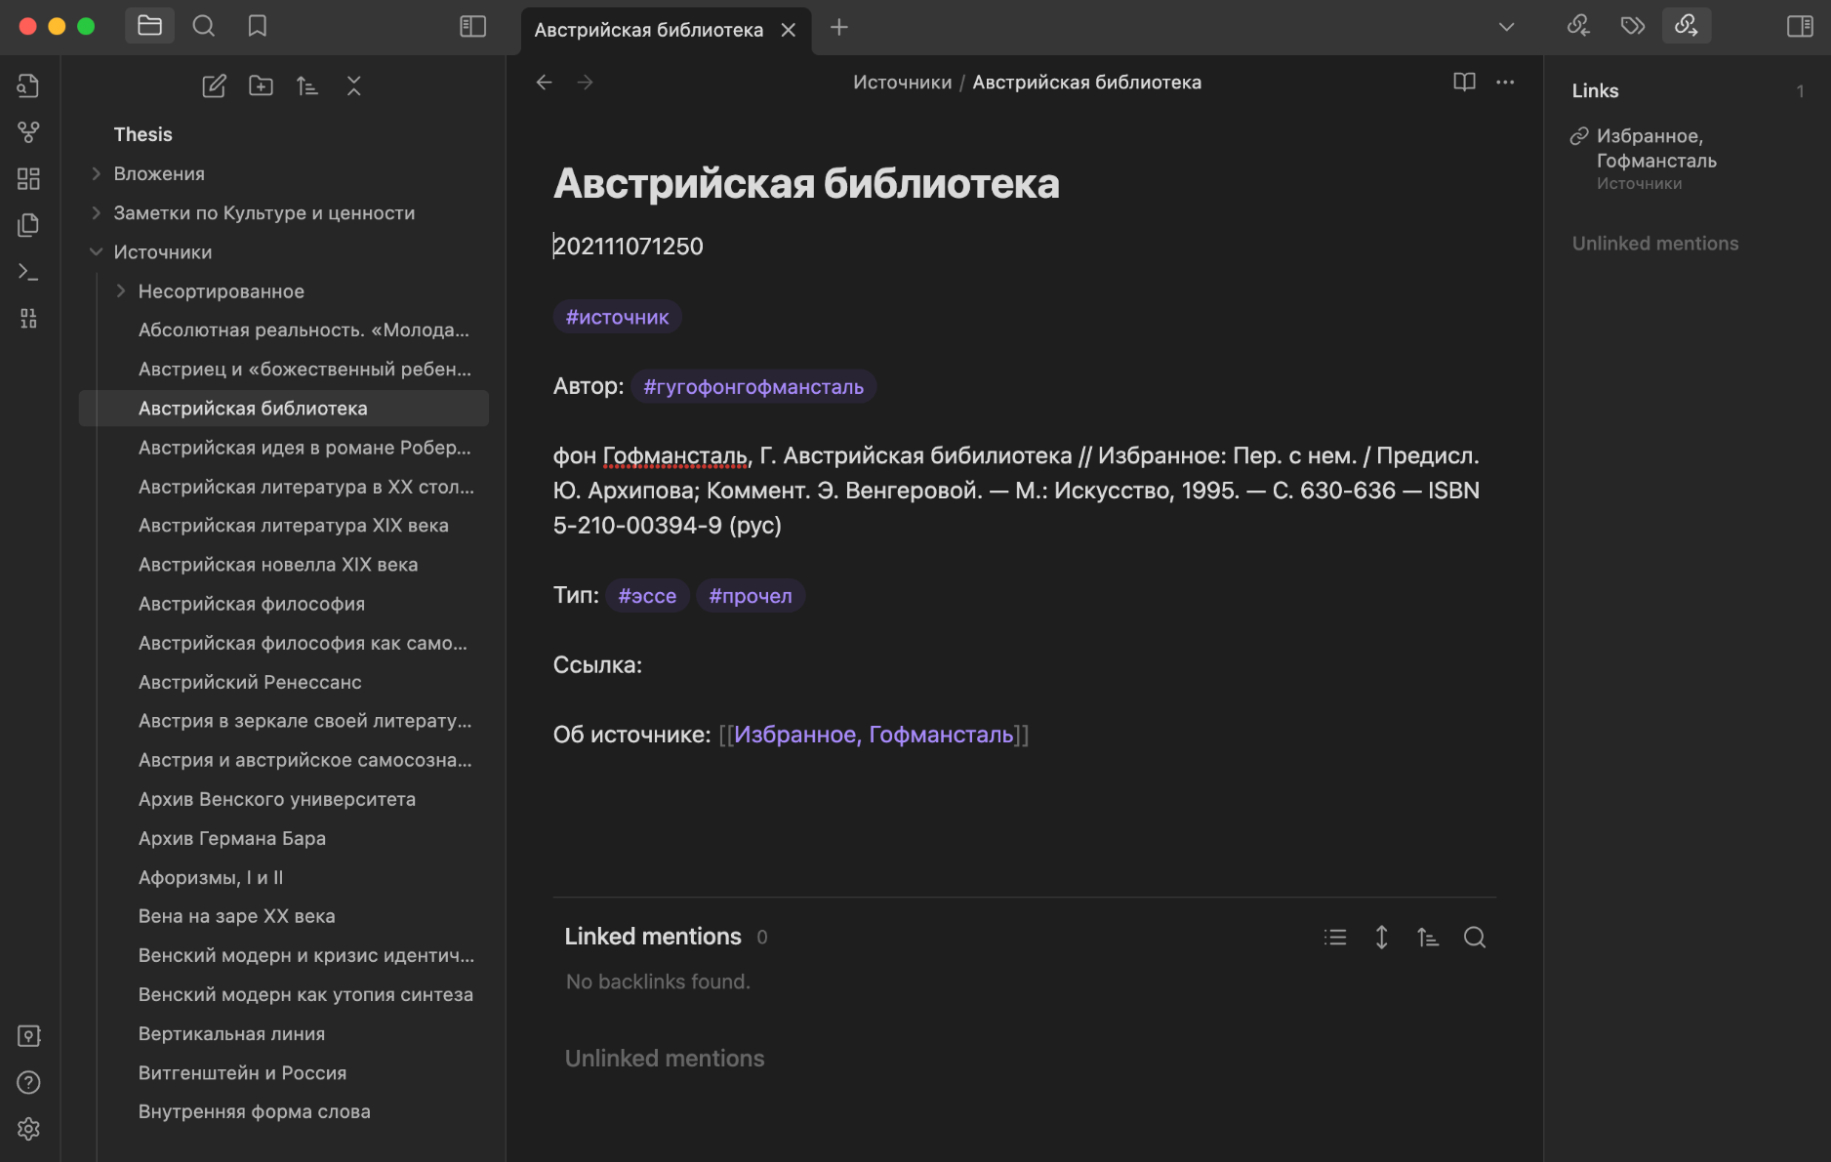Open note Витгенштейн и Россия
Screen dimensions: 1831x1162
click(x=242, y=1073)
